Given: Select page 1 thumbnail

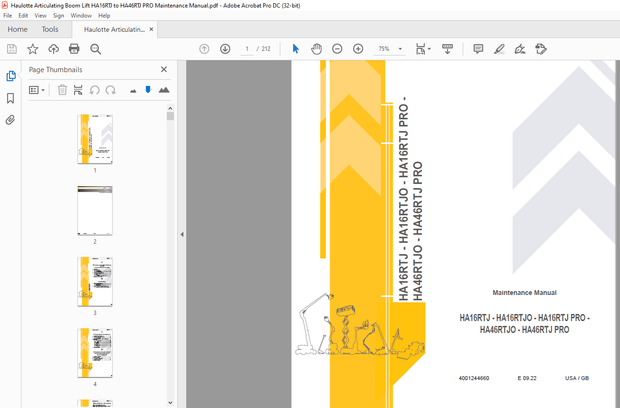Looking at the screenshot, I should point(95,139).
